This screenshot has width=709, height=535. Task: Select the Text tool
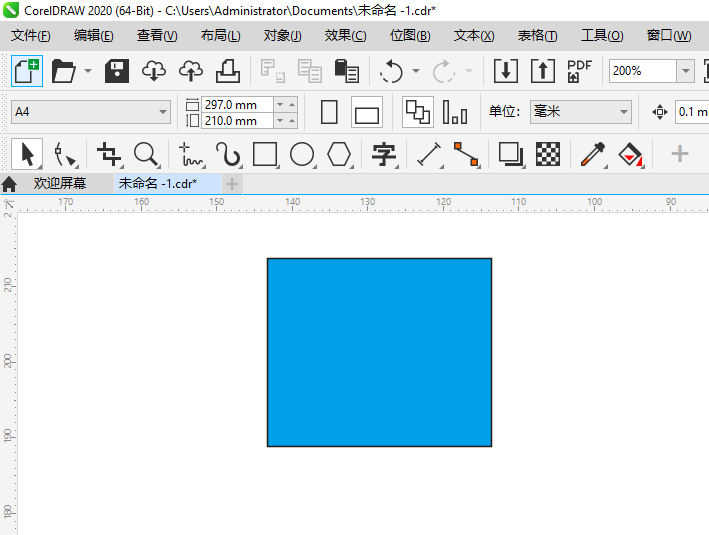click(x=384, y=154)
